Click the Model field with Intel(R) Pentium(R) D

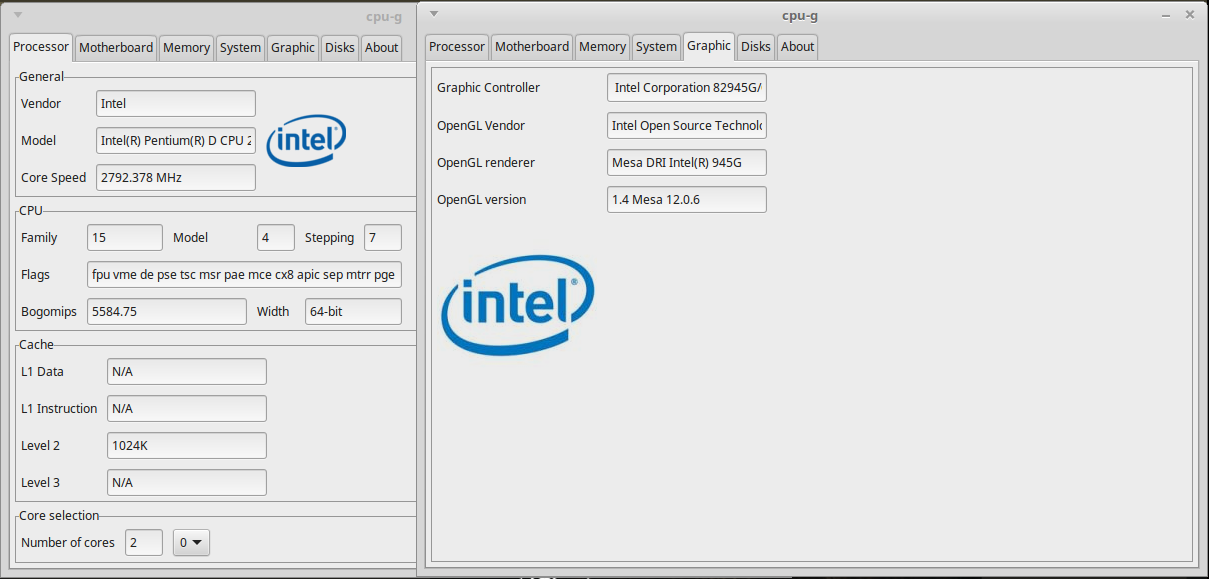176,141
